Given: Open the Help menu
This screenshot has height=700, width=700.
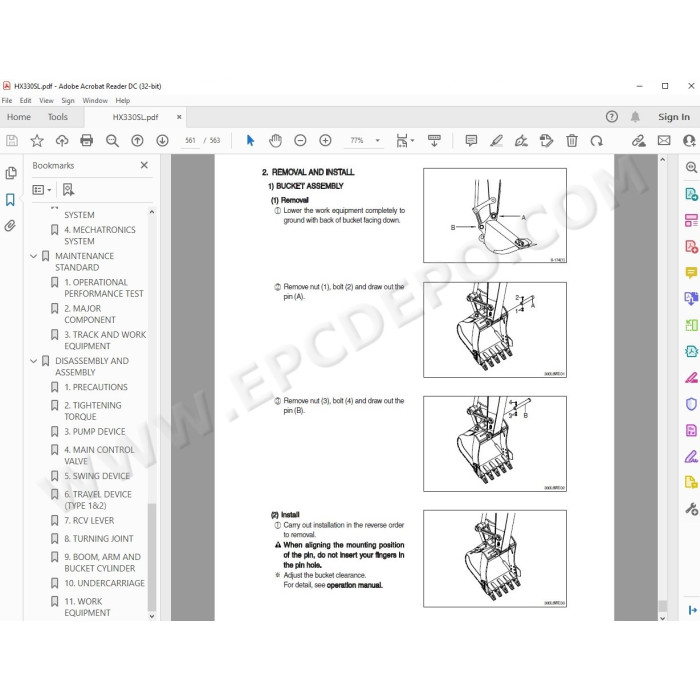Looking at the screenshot, I should tap(123, 100).
